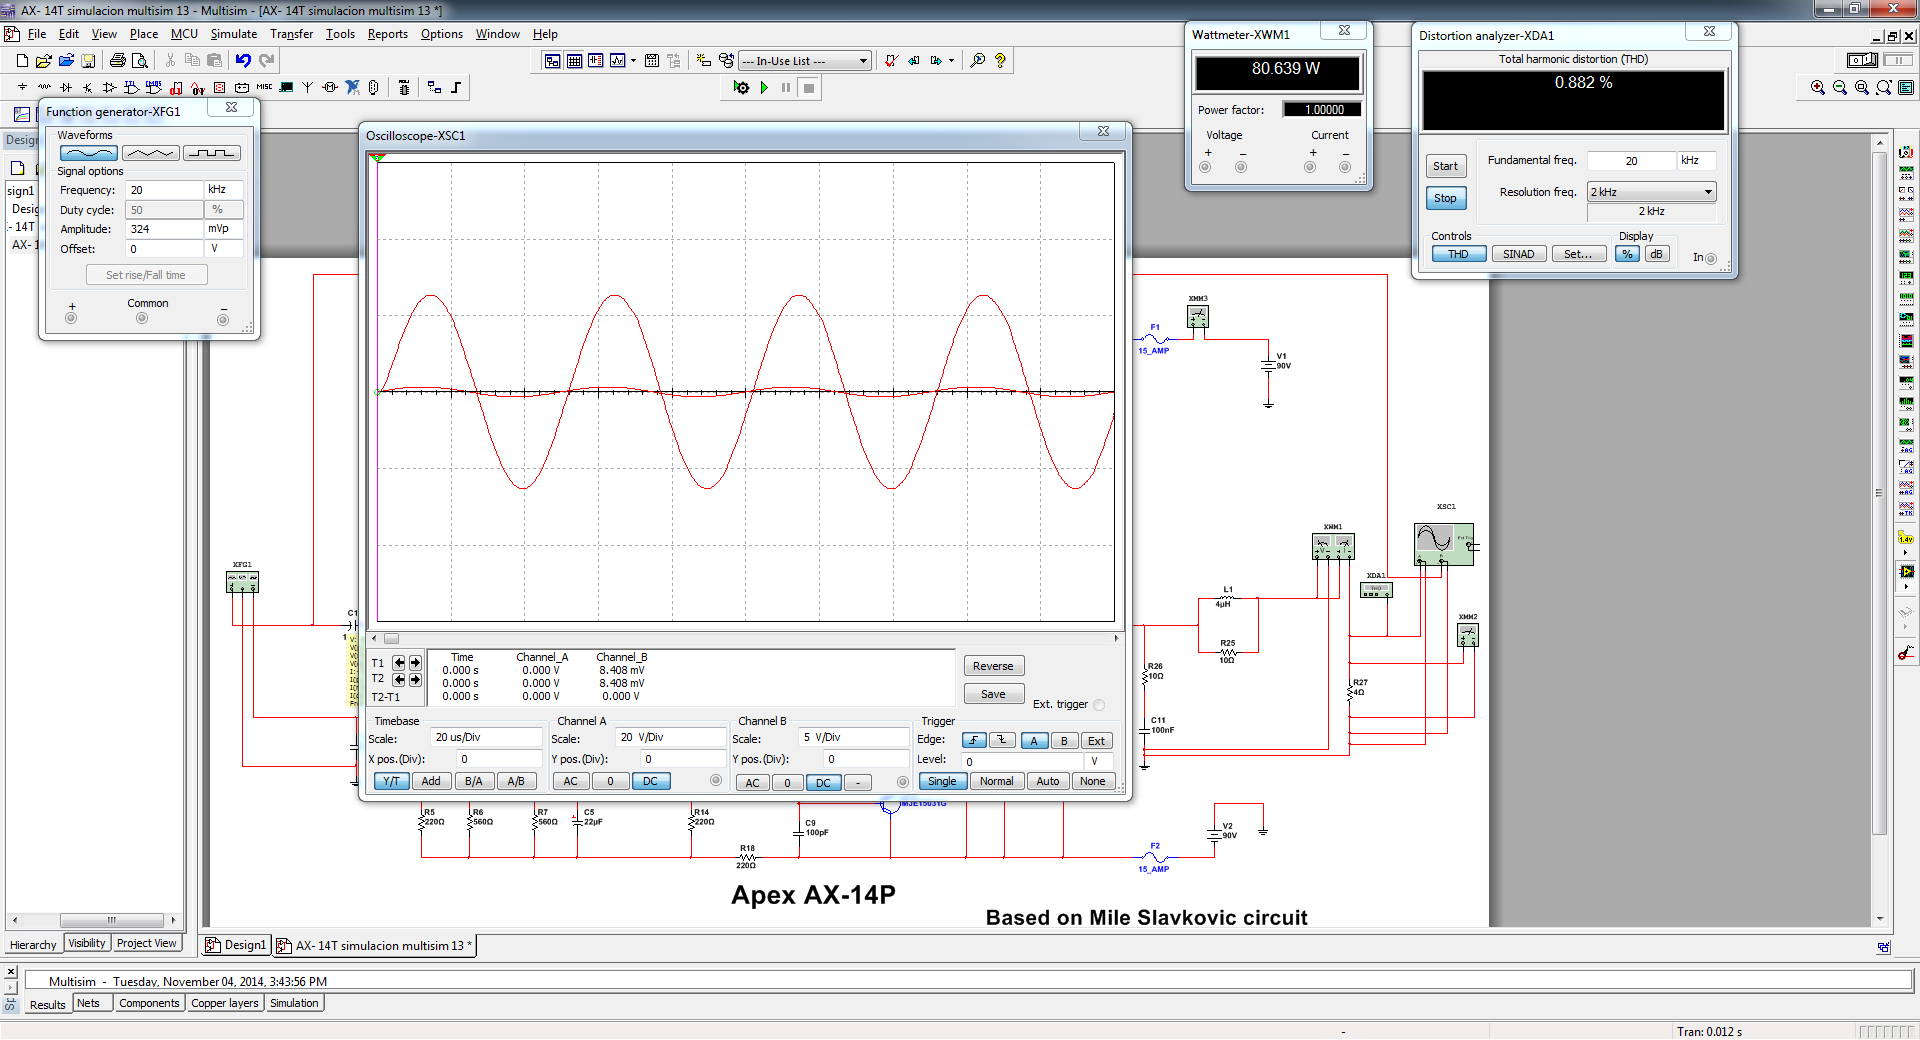Place a Diode component icon

[66, 88]
